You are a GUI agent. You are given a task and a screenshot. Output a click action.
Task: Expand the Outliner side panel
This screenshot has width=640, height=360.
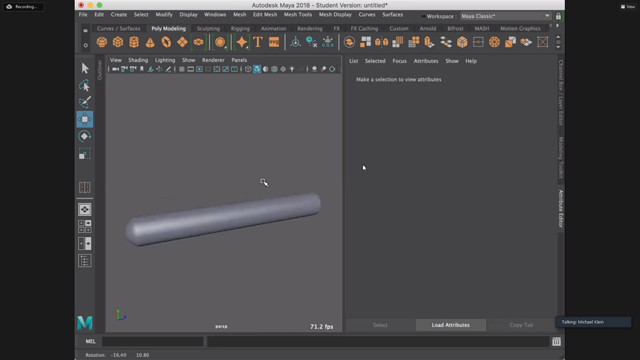click(x=99, y=70)
